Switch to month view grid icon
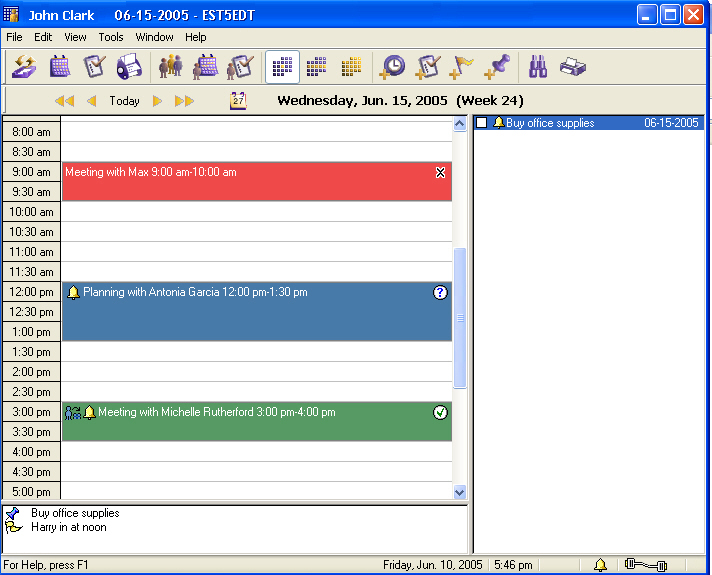Screen dimensions: 712x575 click(x=351, y=67)
